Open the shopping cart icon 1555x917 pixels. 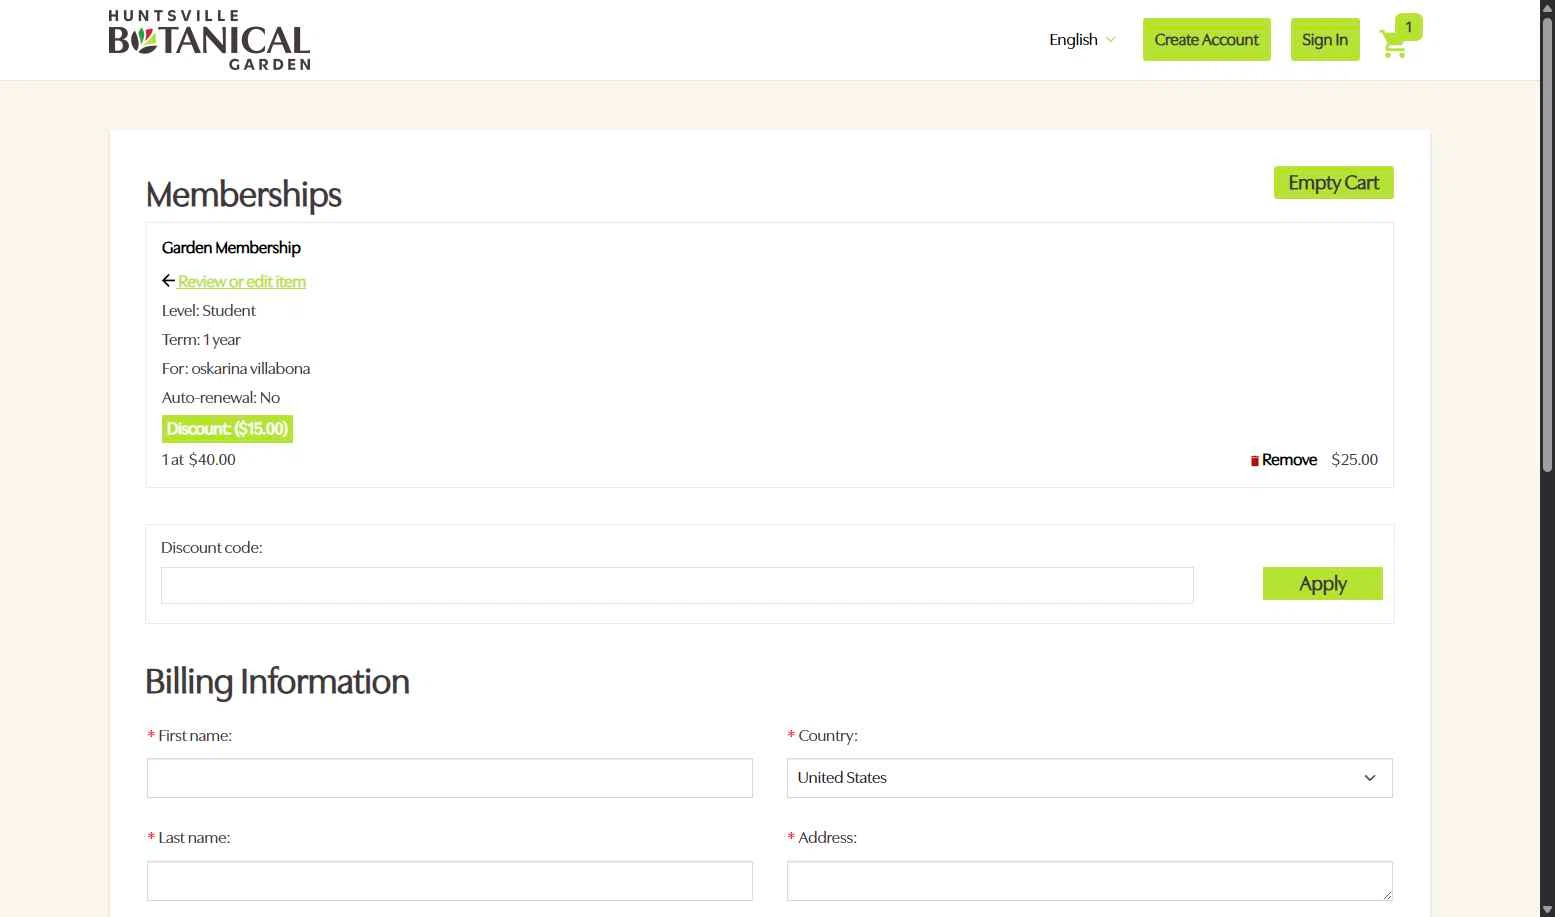(x=1392, y=45)
